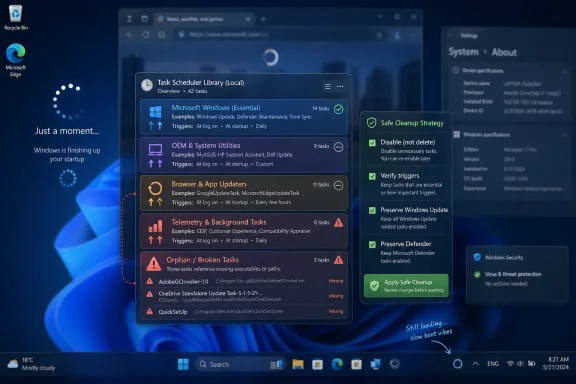The width and height of the screenshot is (576, 384).
Task: Click the warning icon beside AdobeGCInvoker-1.0
Action: click(x=150, y=281)
